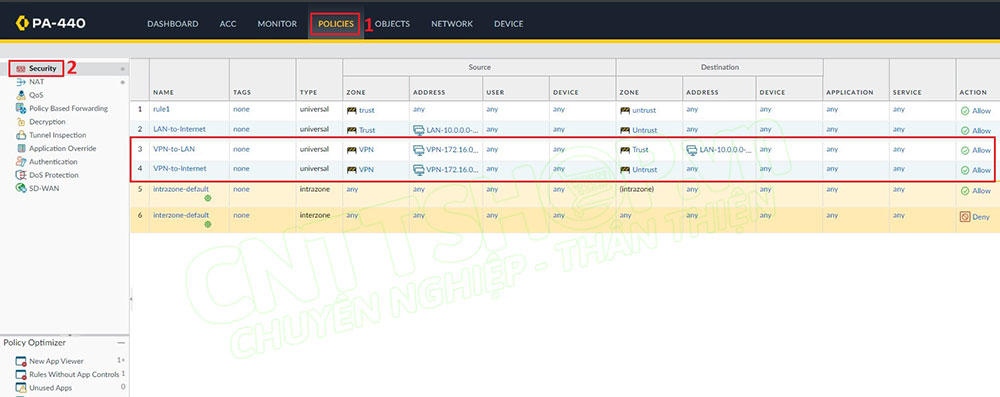Open the LAN-to-Internet rule
Viewport: 1000px width, 397px height.
(x=179, y=129)
